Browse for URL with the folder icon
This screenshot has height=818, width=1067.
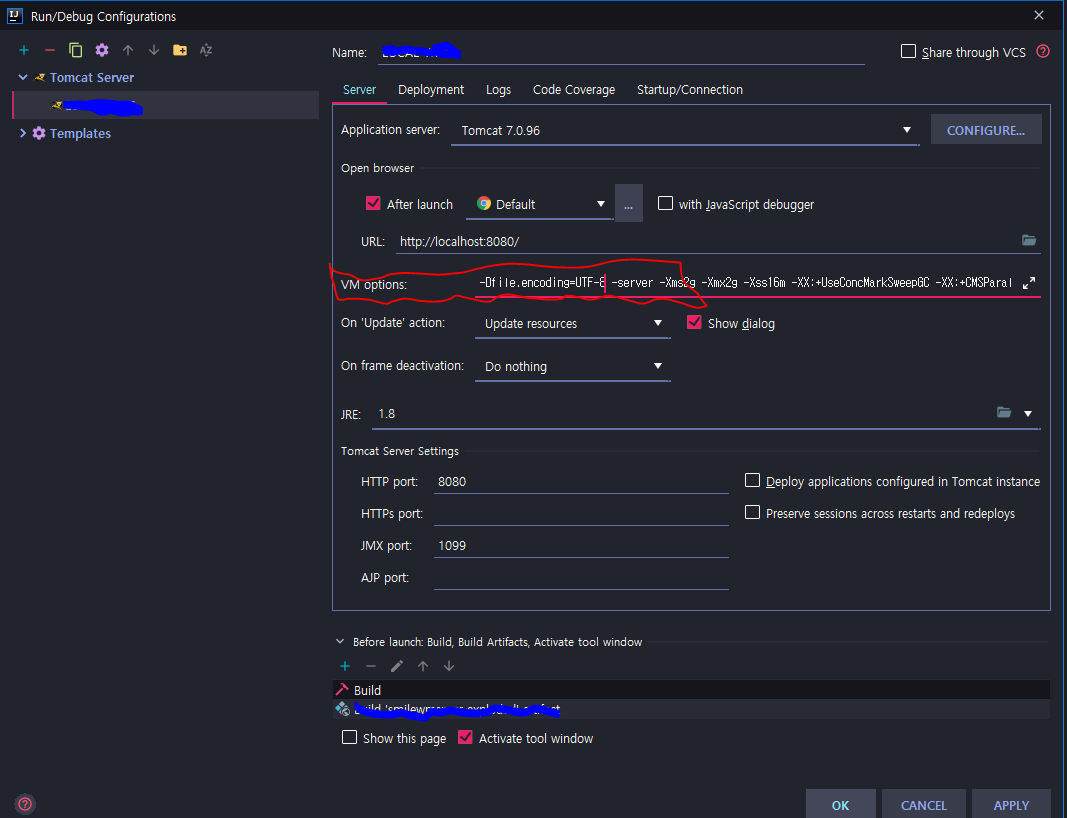coord(1029,240)
